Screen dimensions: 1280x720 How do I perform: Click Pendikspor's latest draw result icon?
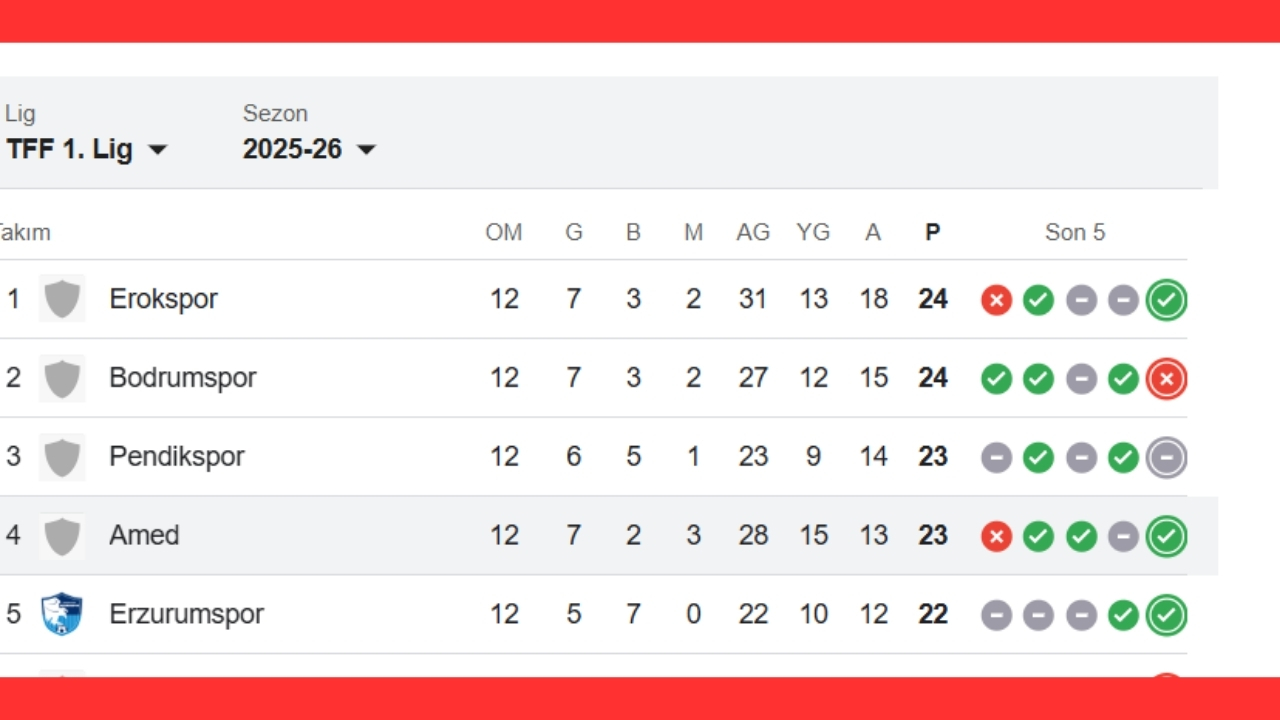(1166, 458)
